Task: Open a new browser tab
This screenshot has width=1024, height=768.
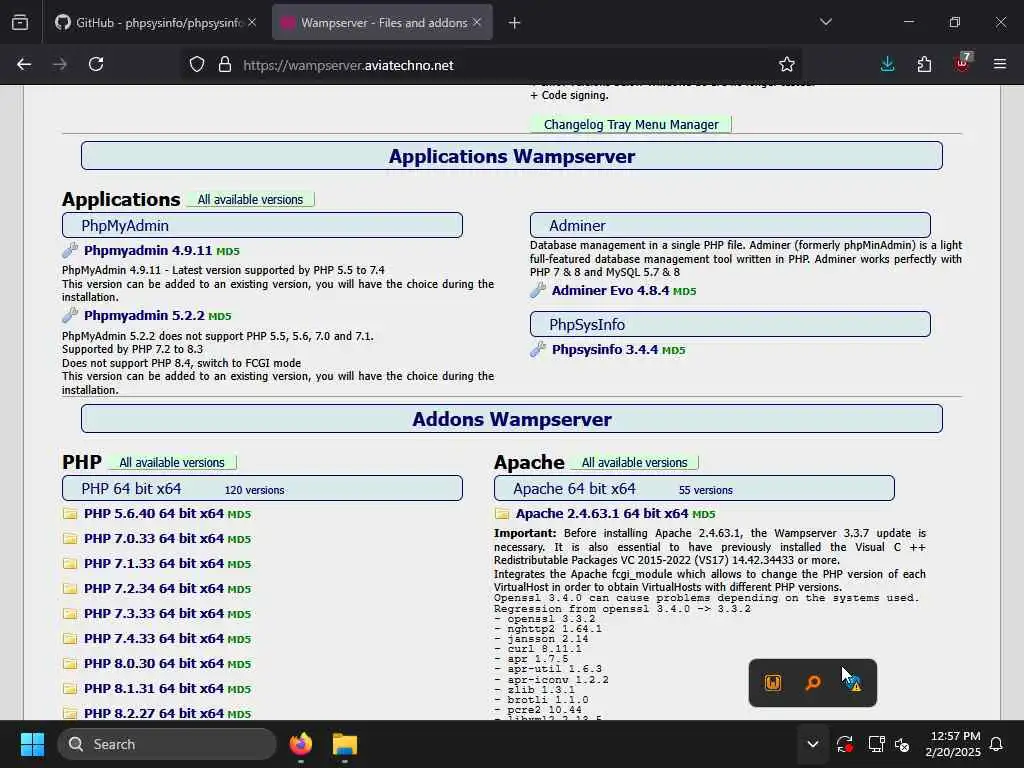Action: point(514,23)
